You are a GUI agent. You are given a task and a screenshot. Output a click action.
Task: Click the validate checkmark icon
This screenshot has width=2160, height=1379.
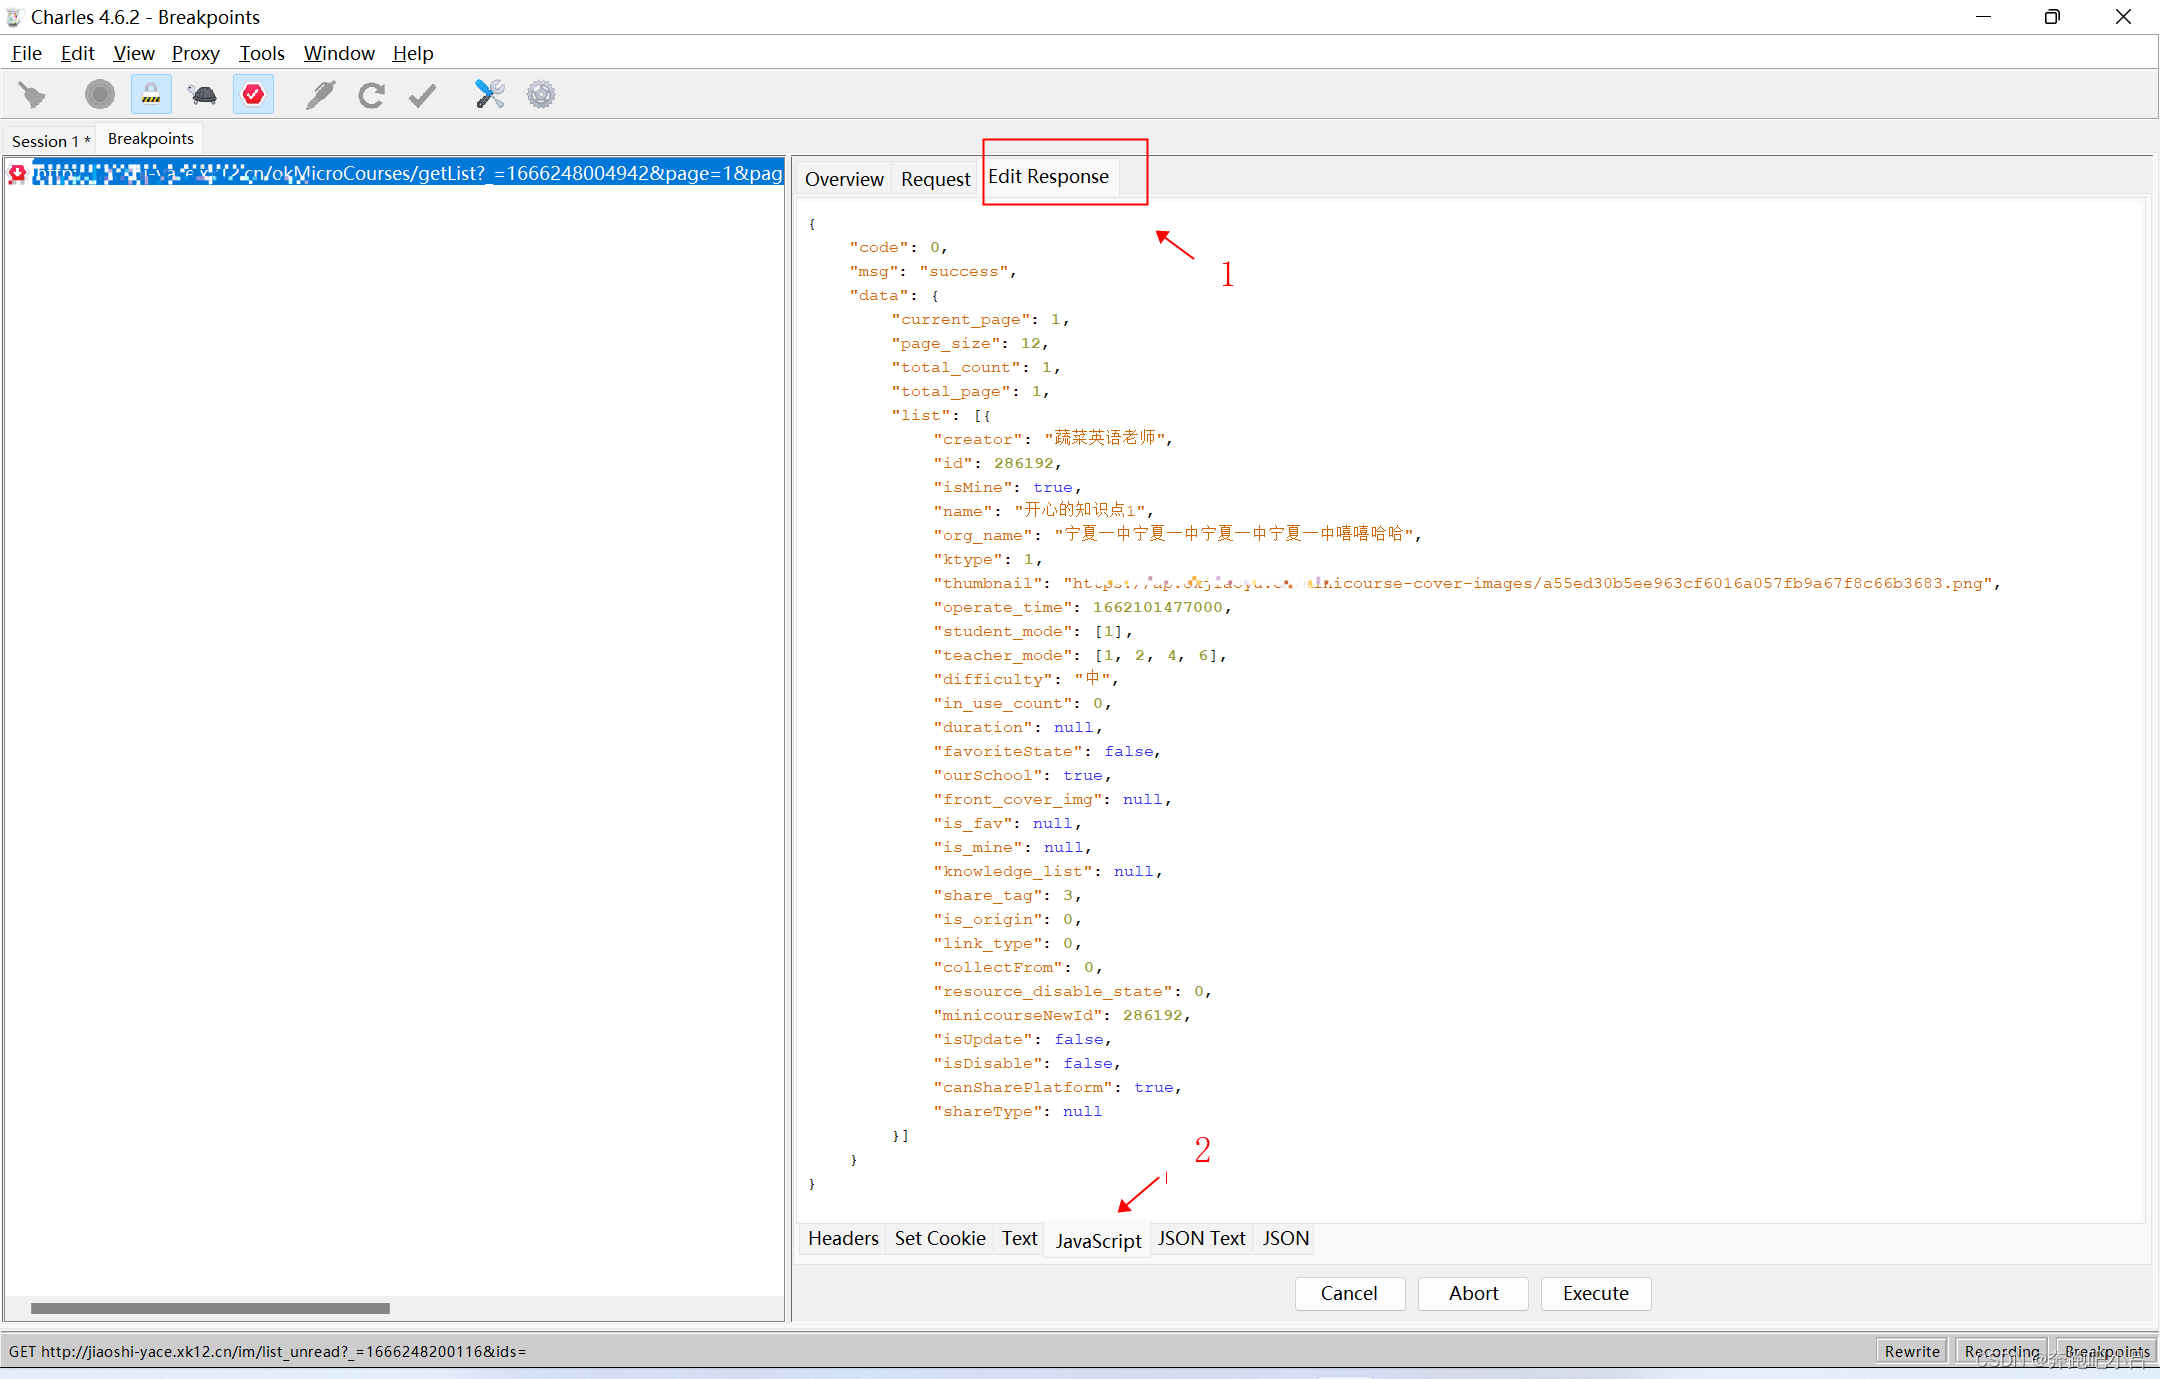(423, 95)
